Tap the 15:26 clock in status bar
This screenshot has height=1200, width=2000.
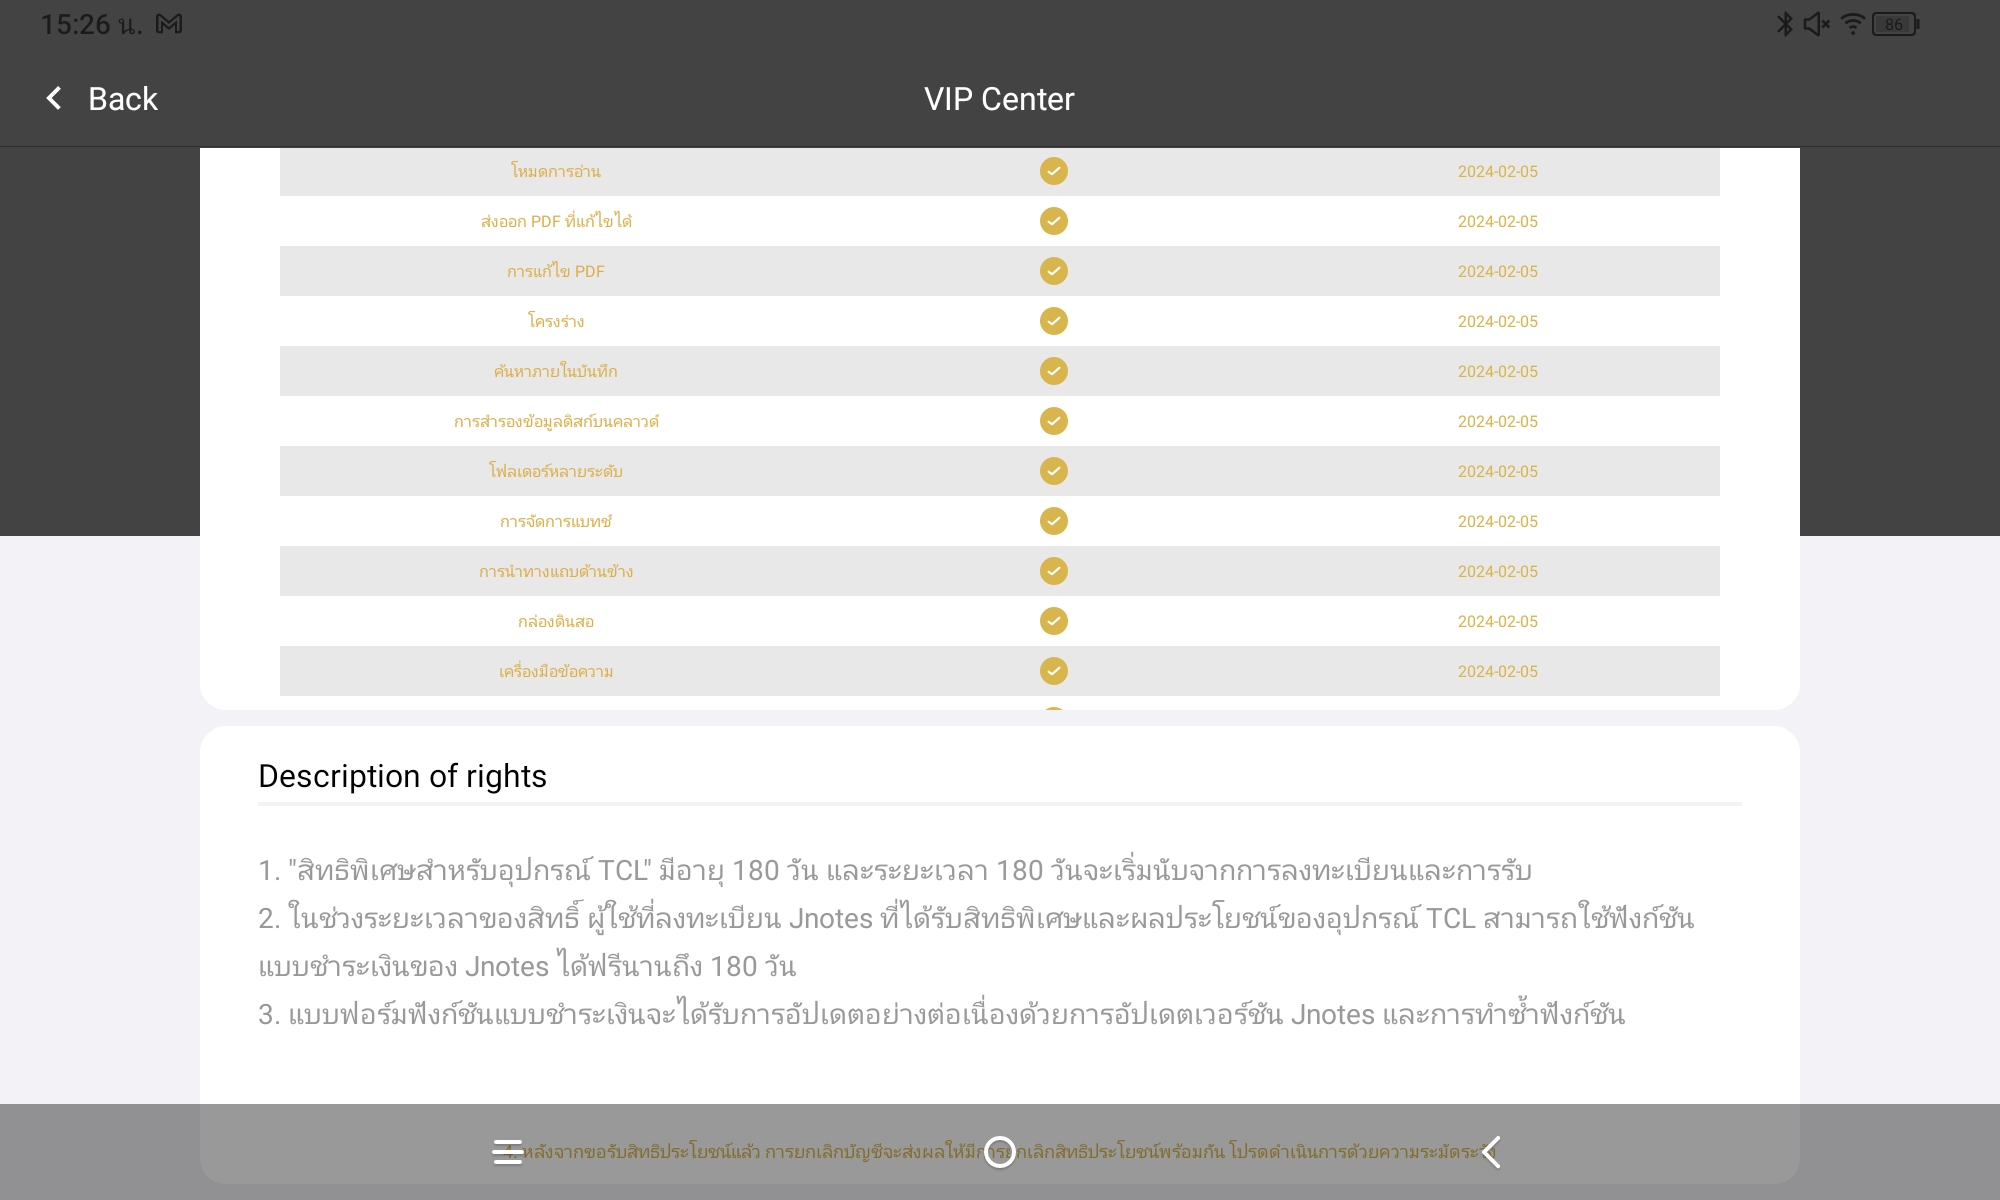point(91,24)
